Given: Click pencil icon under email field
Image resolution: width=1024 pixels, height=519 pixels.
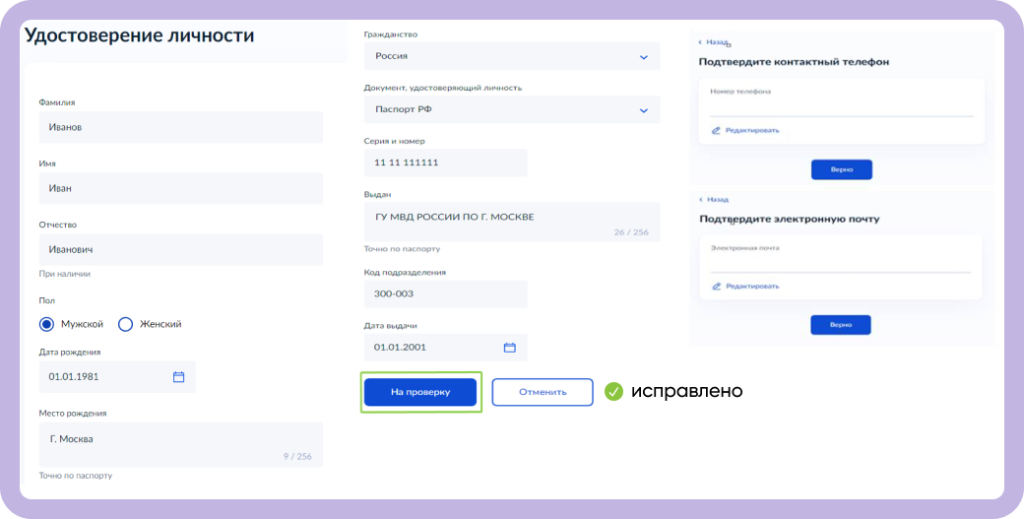Looking at the screenshot, I should (716, 286).
